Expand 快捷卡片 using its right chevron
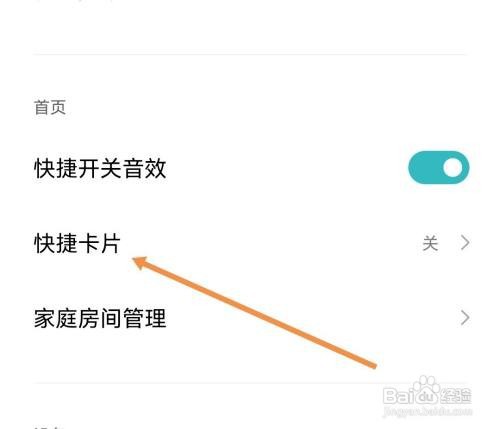This screenshot has height=429, width=500. (465, 243)
